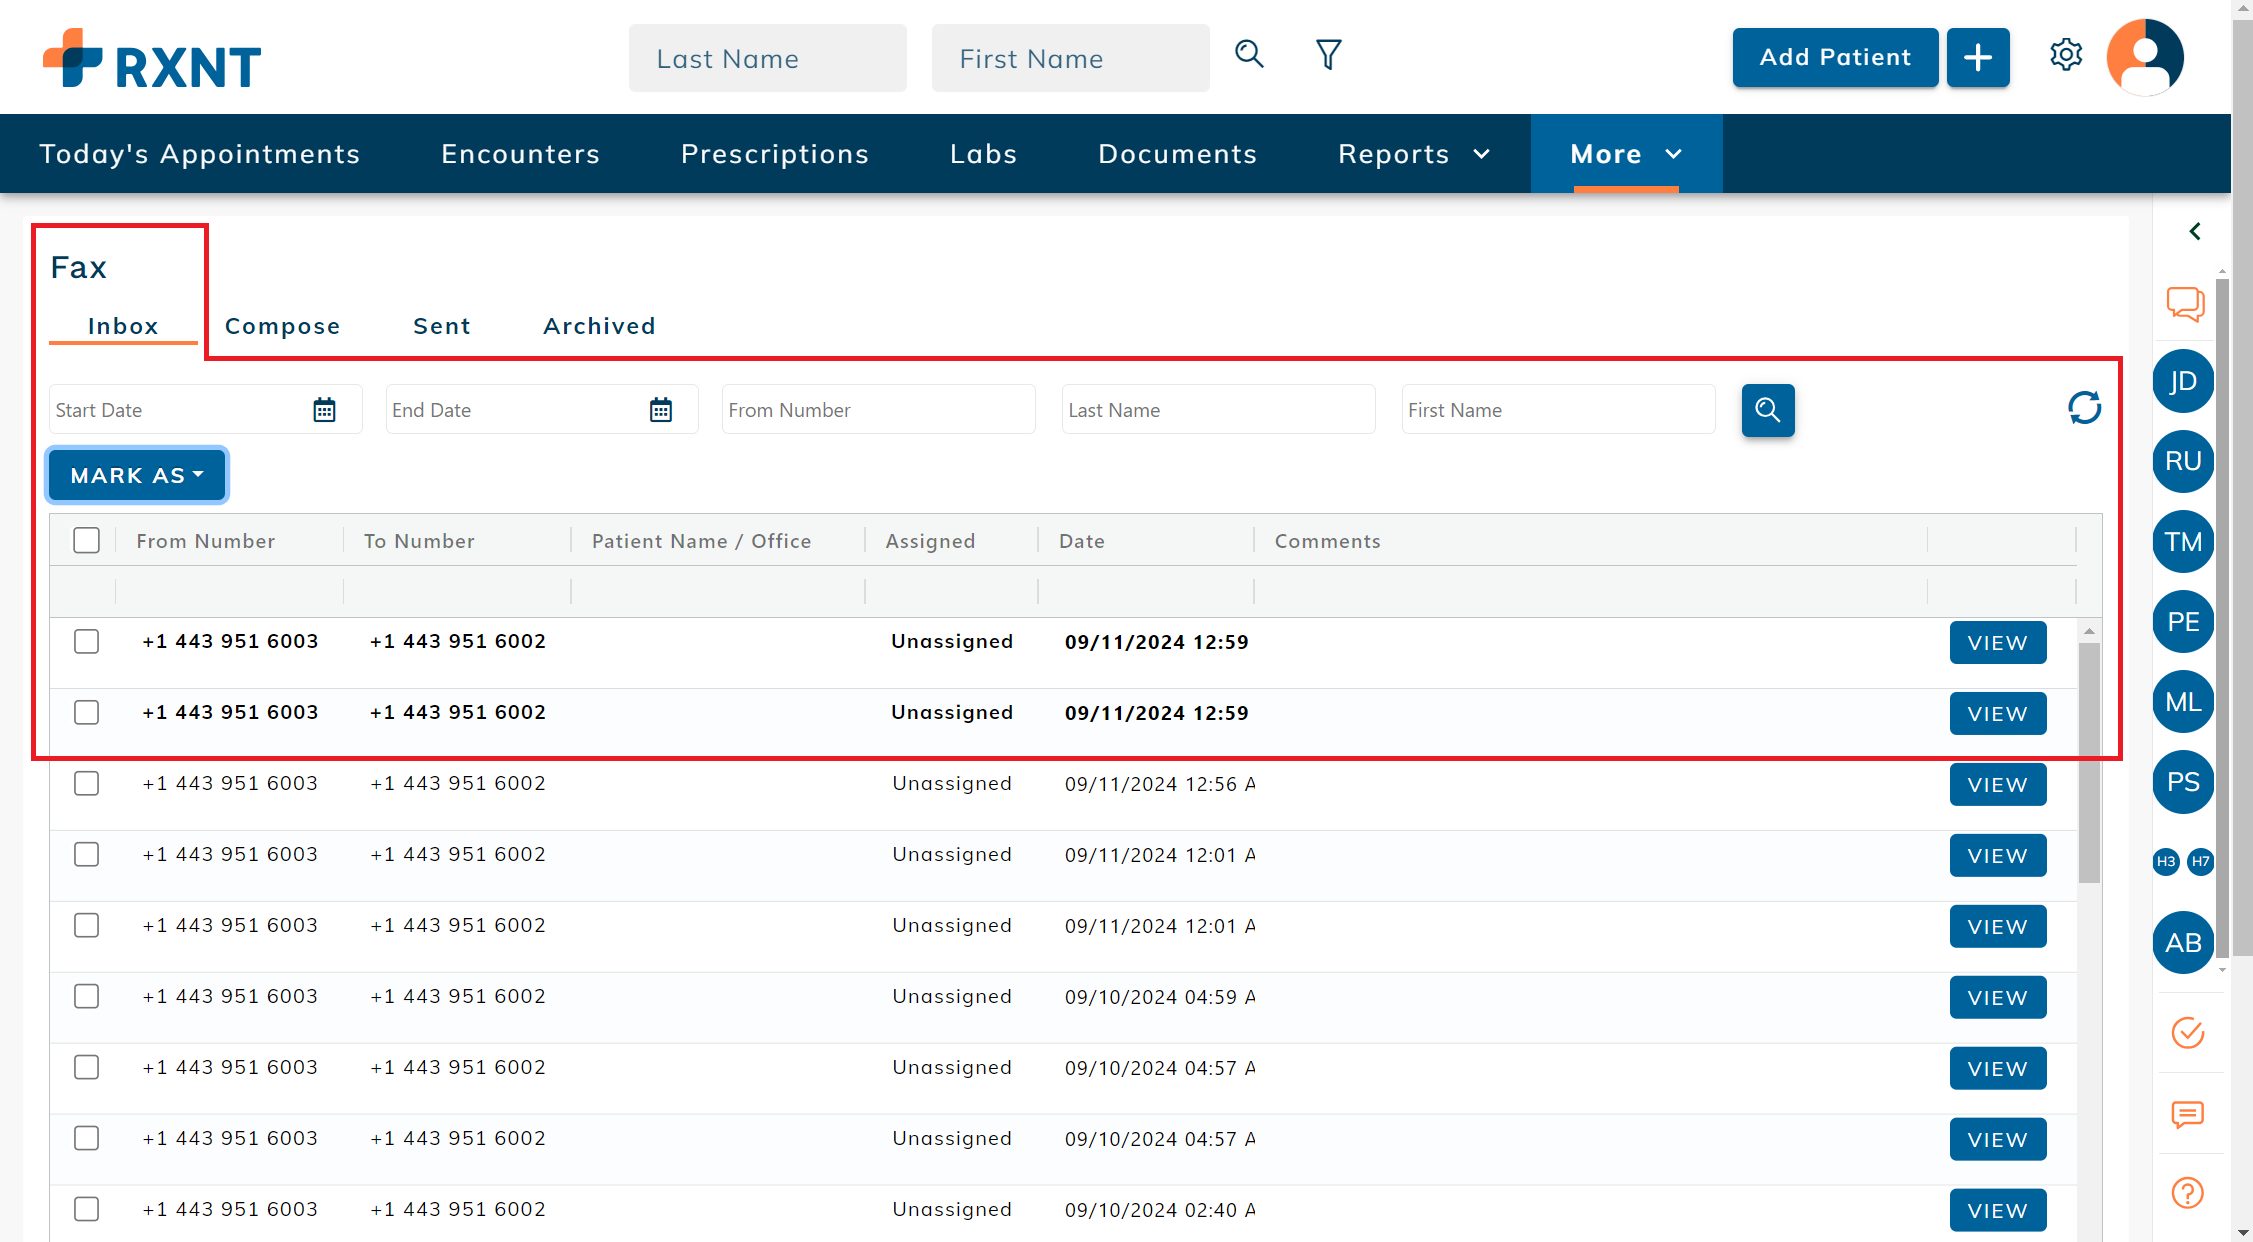Screen dimensions: 2253x1242
Task: Click the plus button beside Add Patient
Action: pyautogui.click(x=1977, y=58)
